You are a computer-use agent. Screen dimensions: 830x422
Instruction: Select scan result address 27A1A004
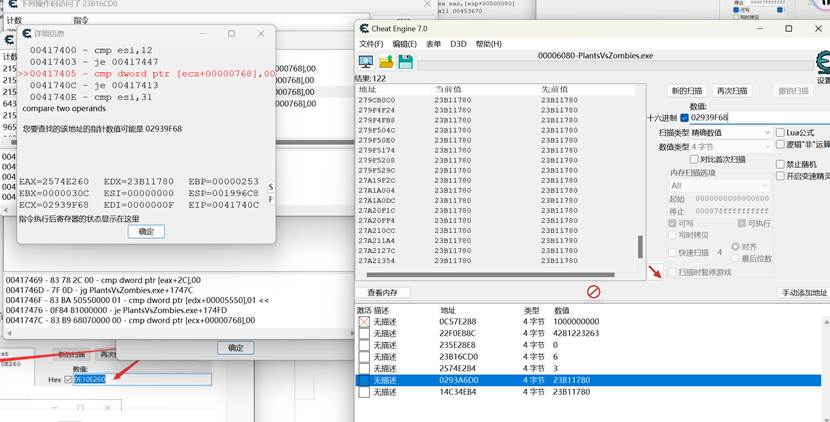(x=376, y=191)
